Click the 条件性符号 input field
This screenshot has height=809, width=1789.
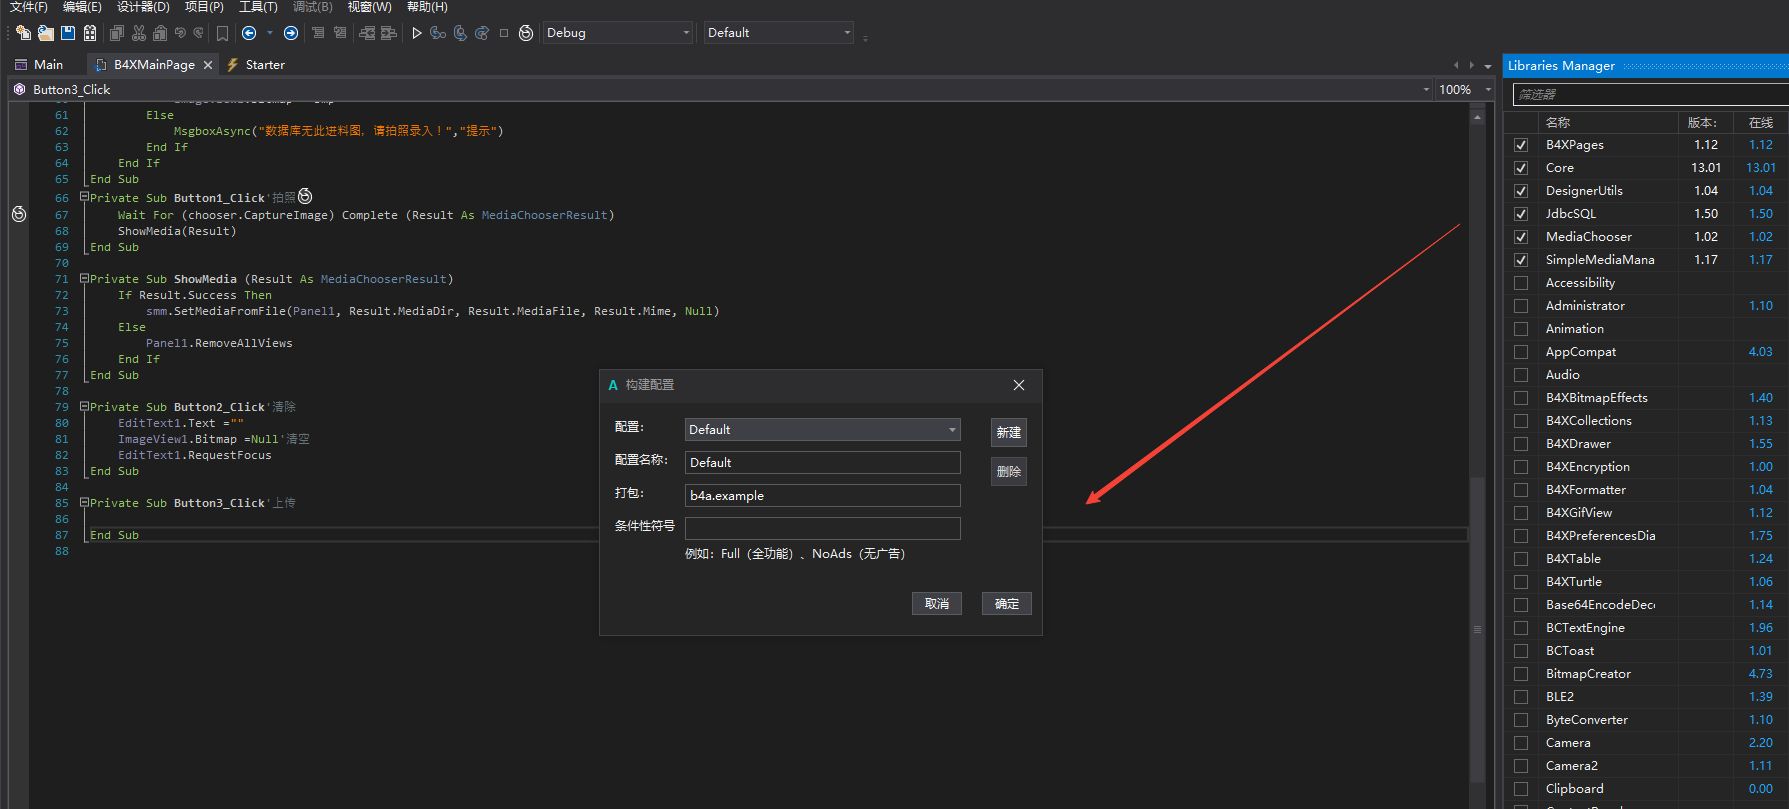pyautogui.click(x=822, y=528)
